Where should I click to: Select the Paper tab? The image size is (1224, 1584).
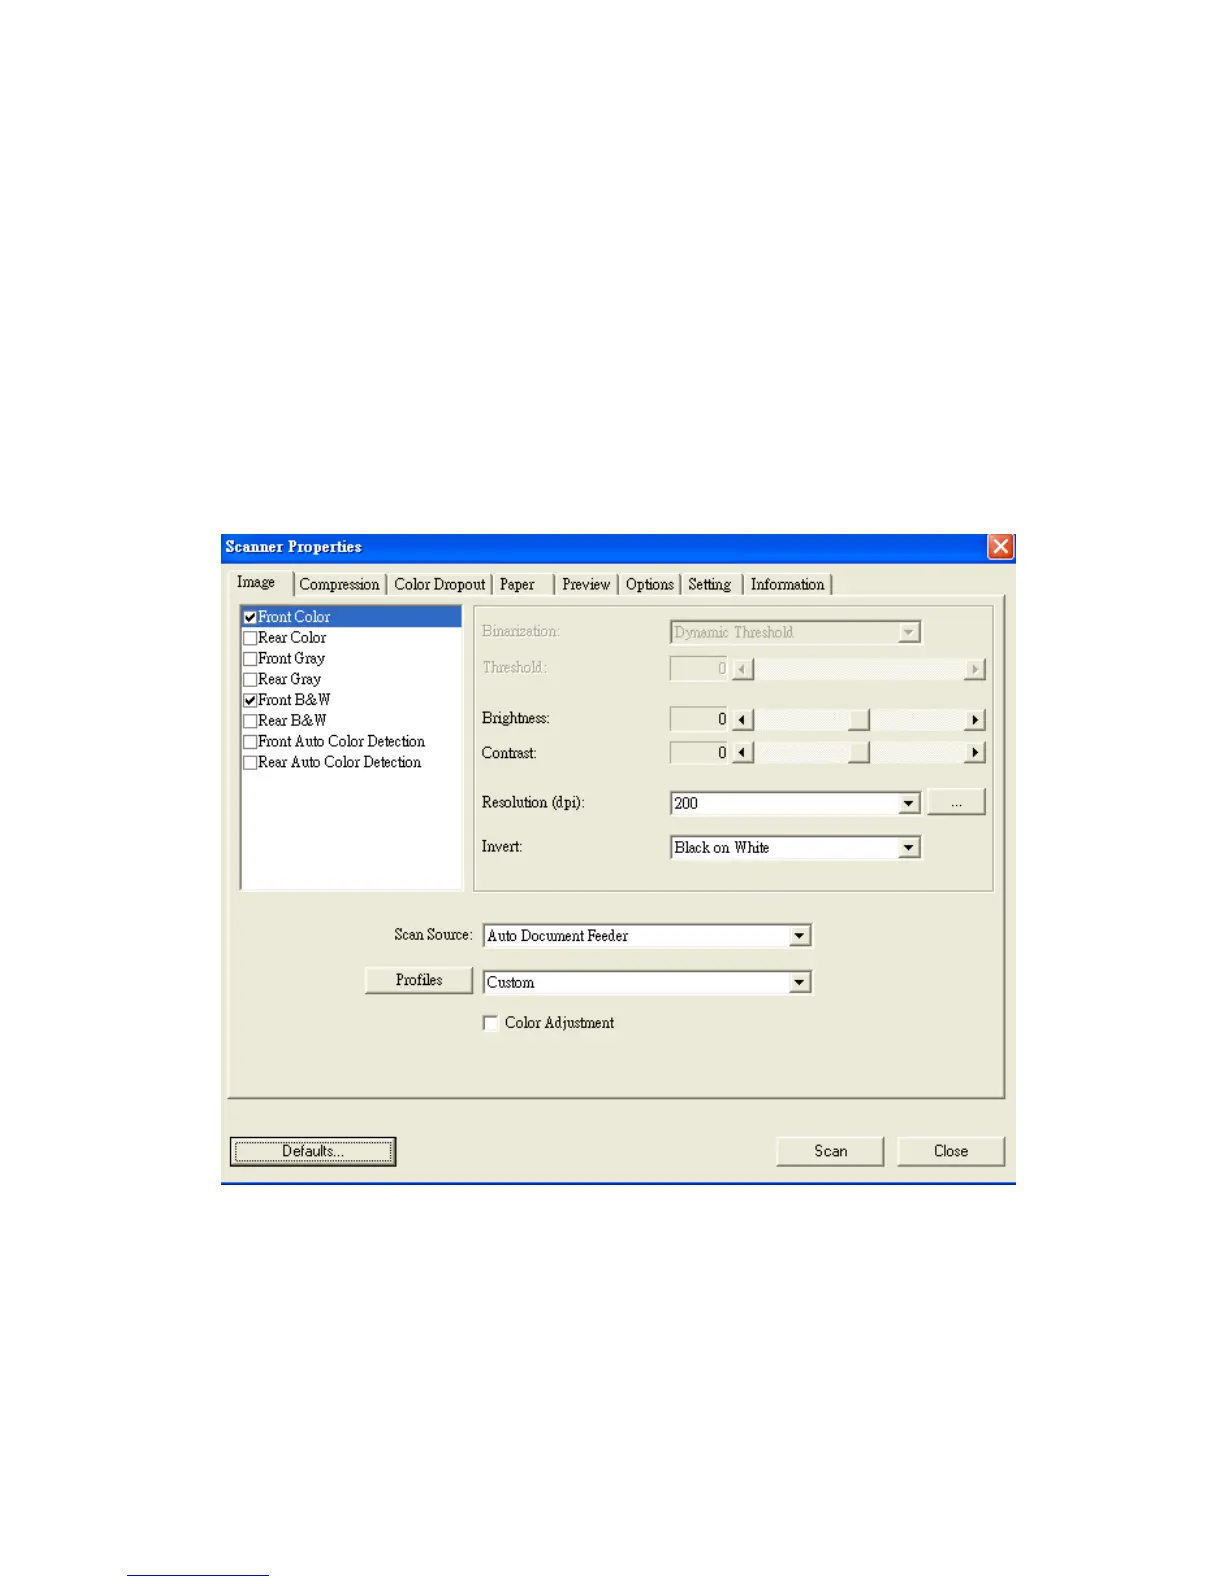pyautogui.click(x=518, y=585)
